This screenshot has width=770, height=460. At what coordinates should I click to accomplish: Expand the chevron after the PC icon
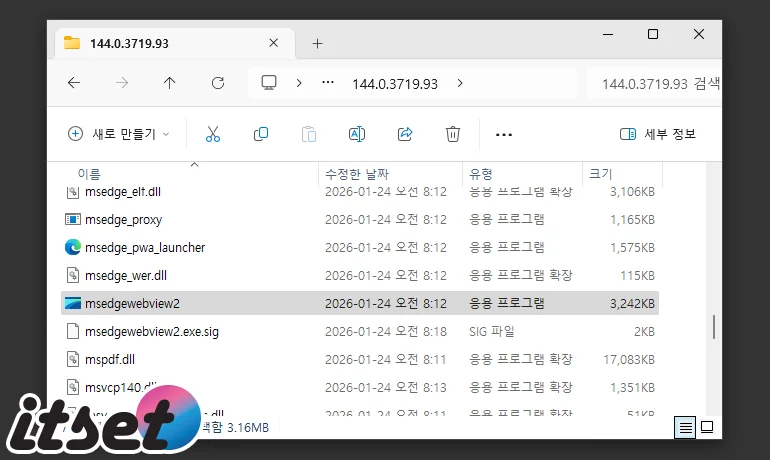(x=299, y=83)
